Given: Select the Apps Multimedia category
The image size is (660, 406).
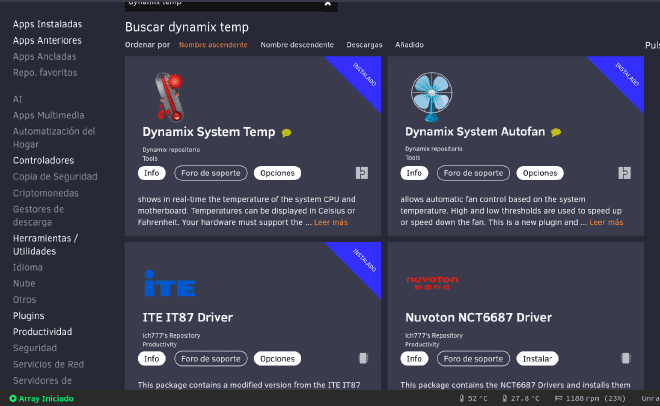Looking at the screenshot, I should tap(48, 115).
